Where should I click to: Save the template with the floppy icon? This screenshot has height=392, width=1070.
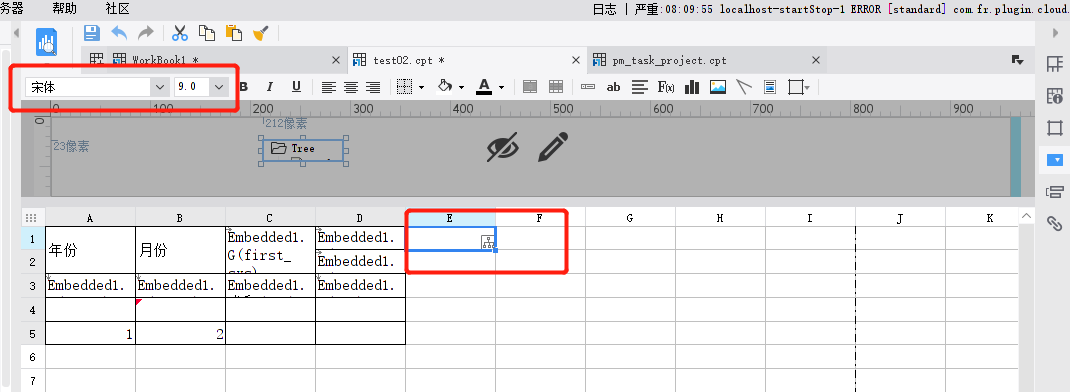pos(92,33)
